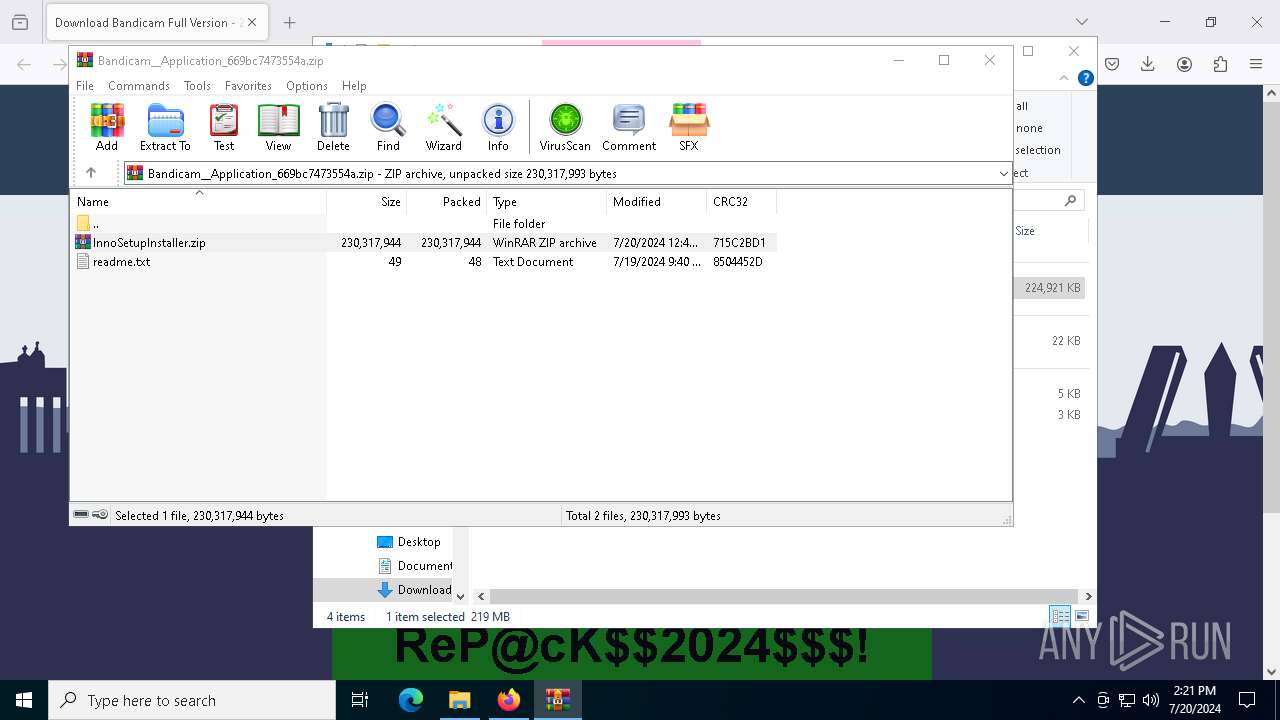This screenshot has width=1280, height=720.
Task: Expand the archive path dropdown
Action: pyautogui.click(x=1003, y=173)
